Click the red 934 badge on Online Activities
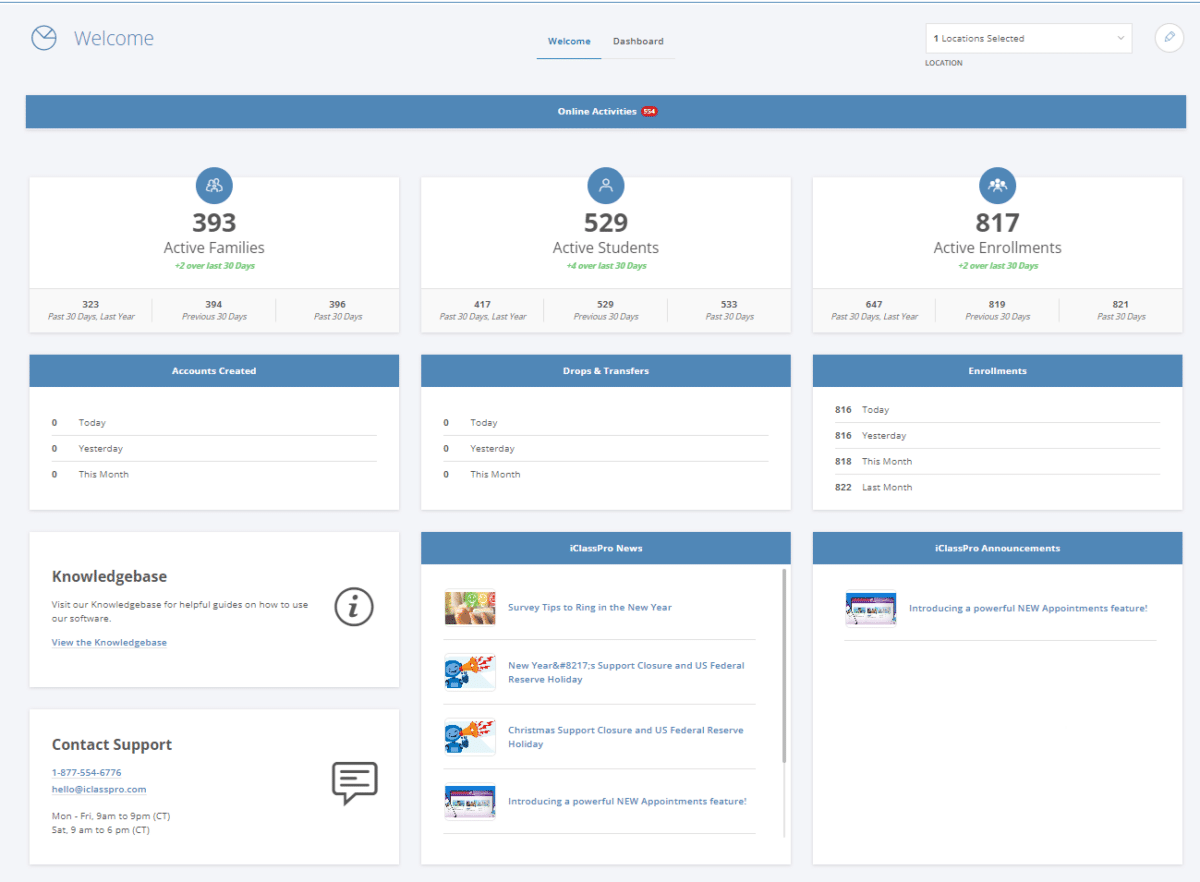The image size is (1200, 882). click(x=648, y=111)
